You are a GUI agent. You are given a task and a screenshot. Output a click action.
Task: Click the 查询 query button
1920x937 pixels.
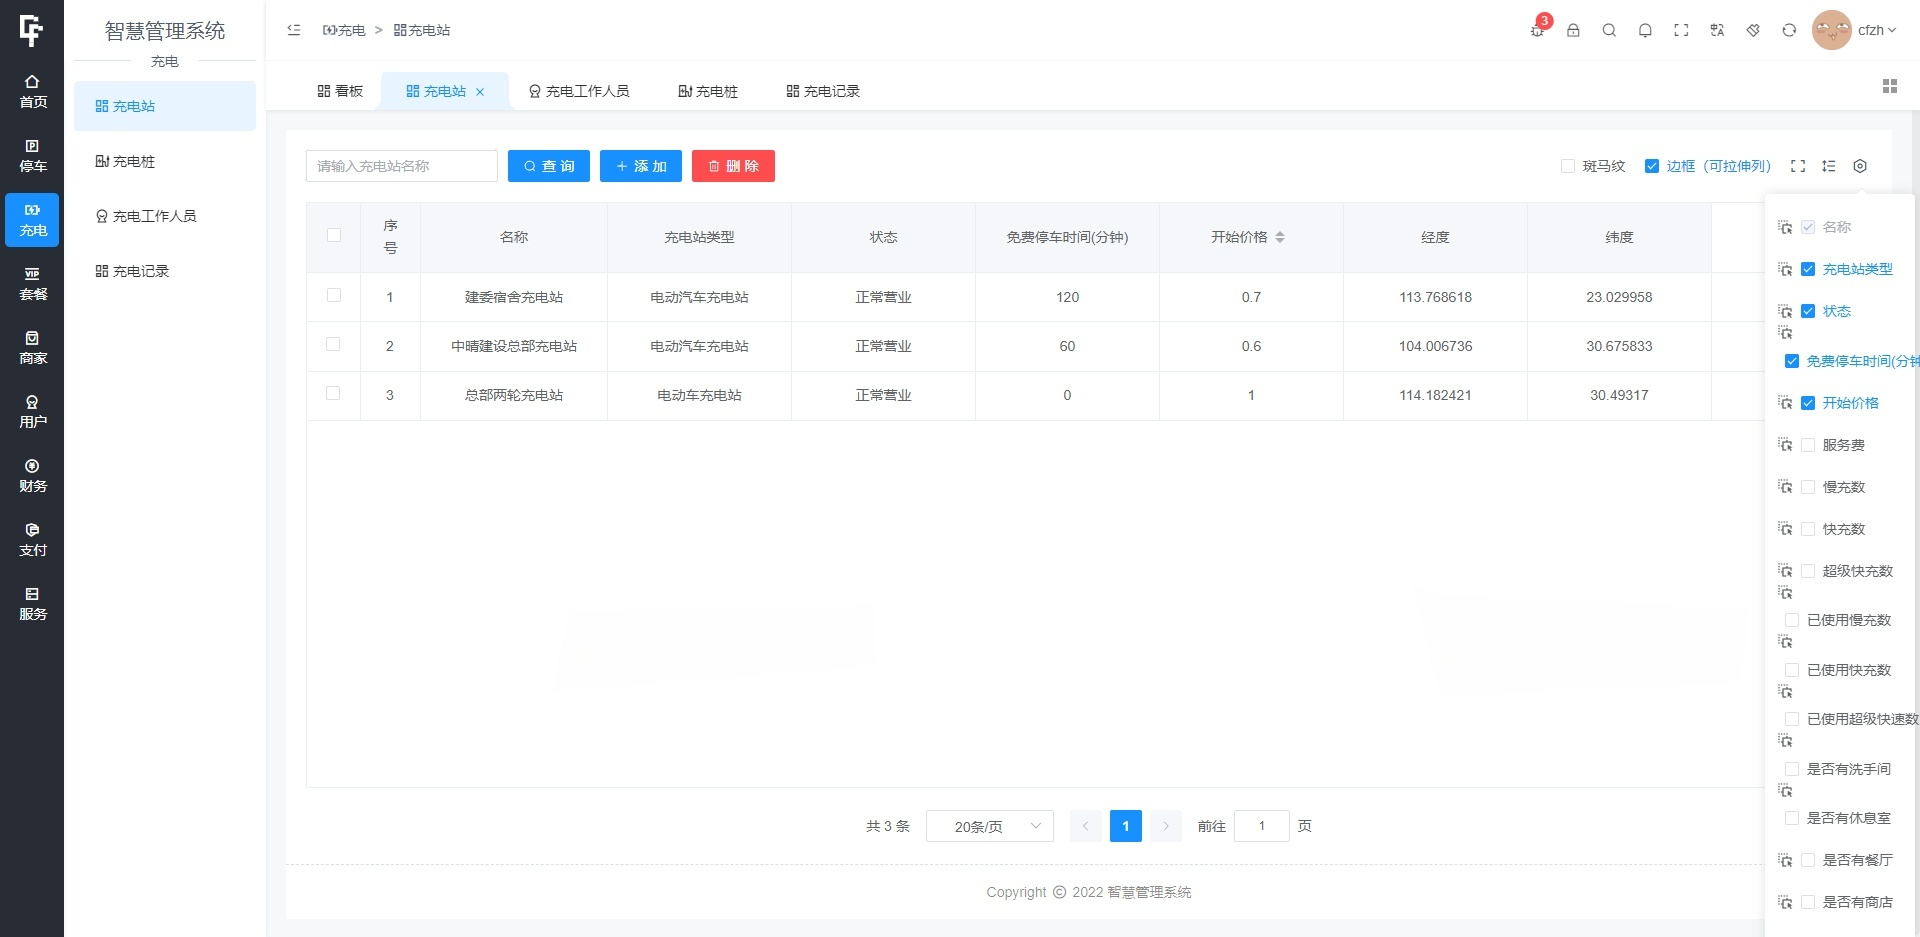pos(549,166)
